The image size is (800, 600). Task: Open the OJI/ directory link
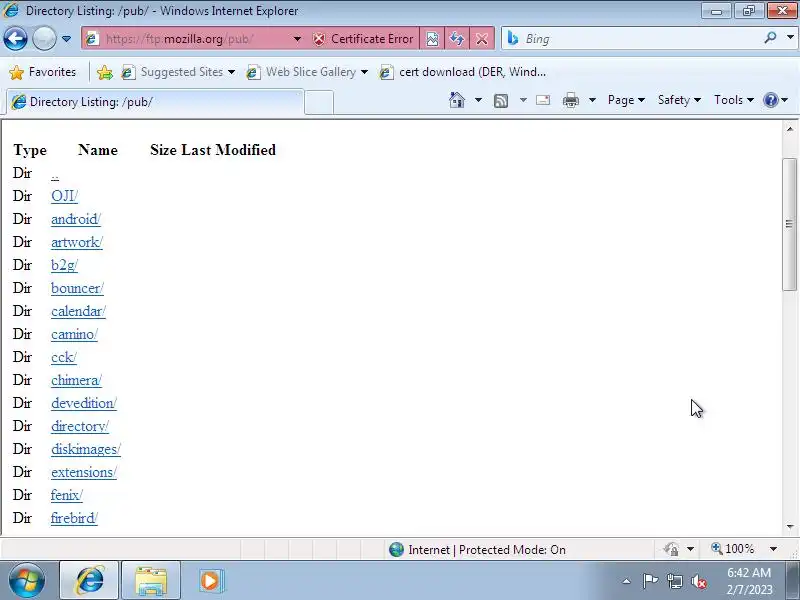[x=64, y=196]
